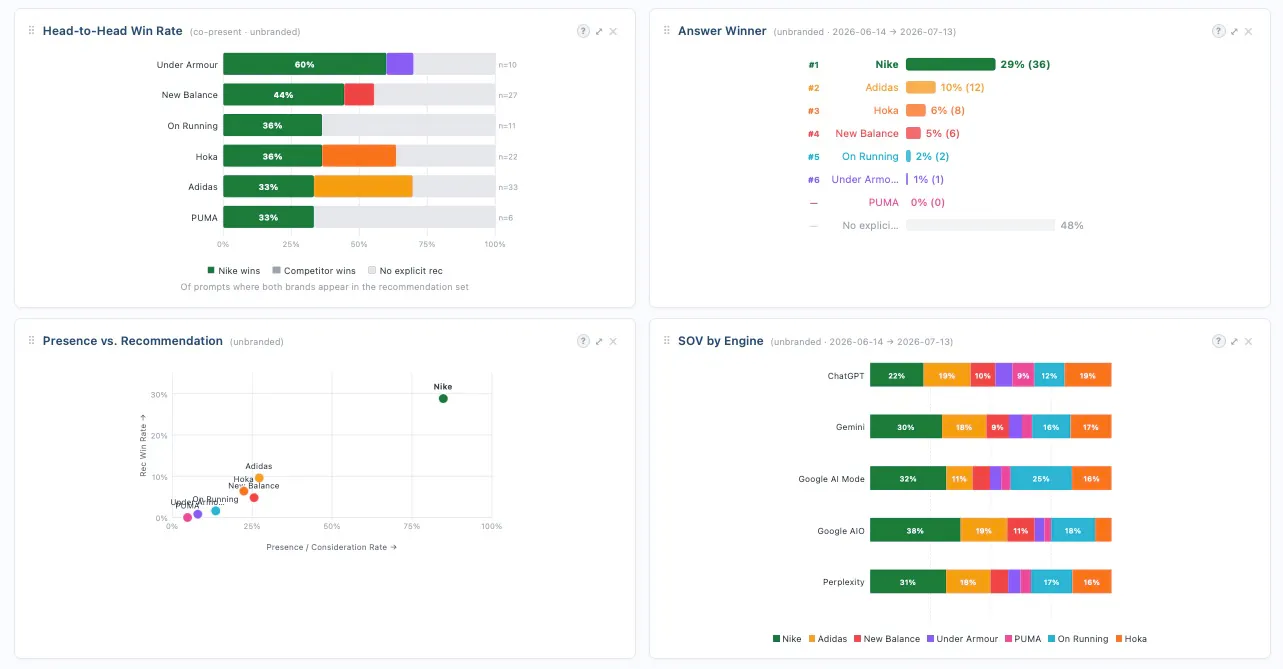Click the grey 48% no-explicit-rec bar

pos(980,225)
